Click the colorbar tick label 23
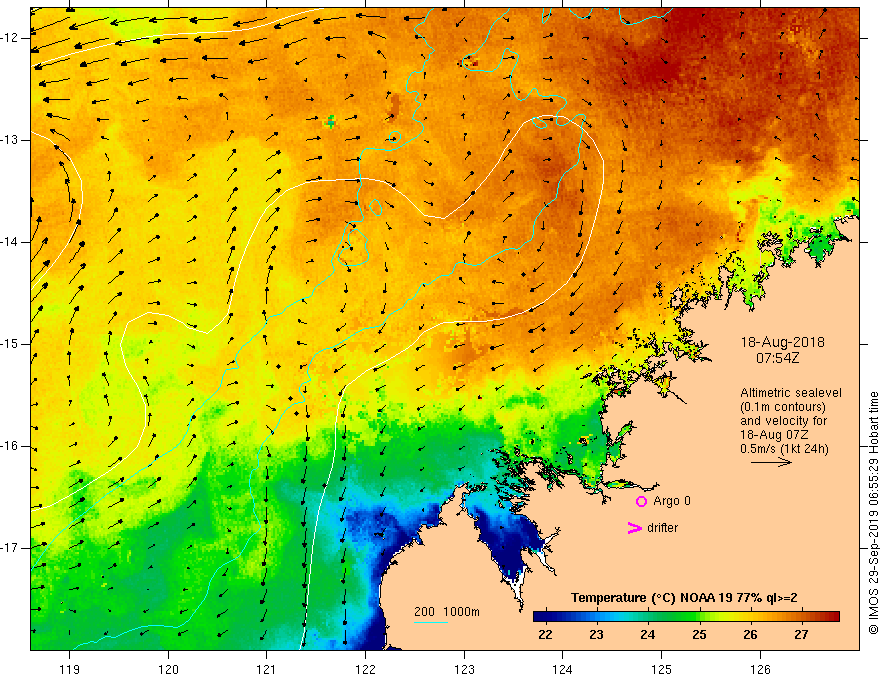880x680 pixels. (x=596, y=635)
